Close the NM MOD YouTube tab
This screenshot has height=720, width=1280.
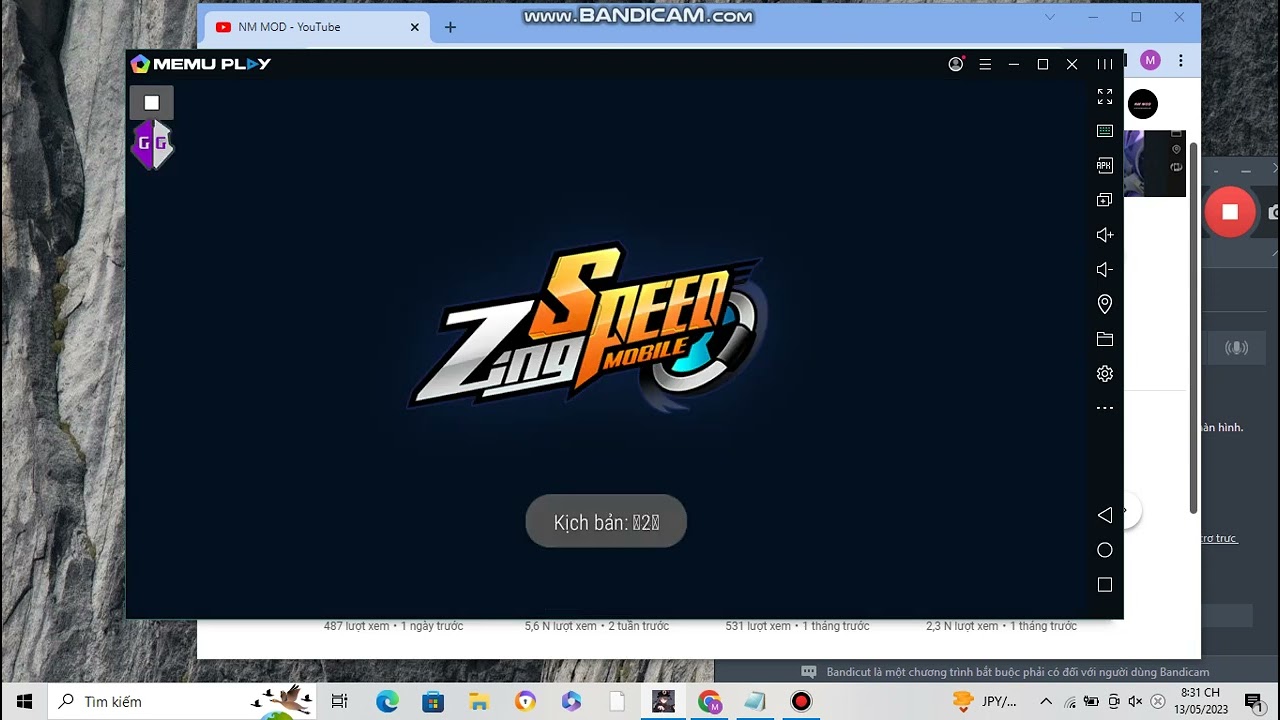(415, 27)
